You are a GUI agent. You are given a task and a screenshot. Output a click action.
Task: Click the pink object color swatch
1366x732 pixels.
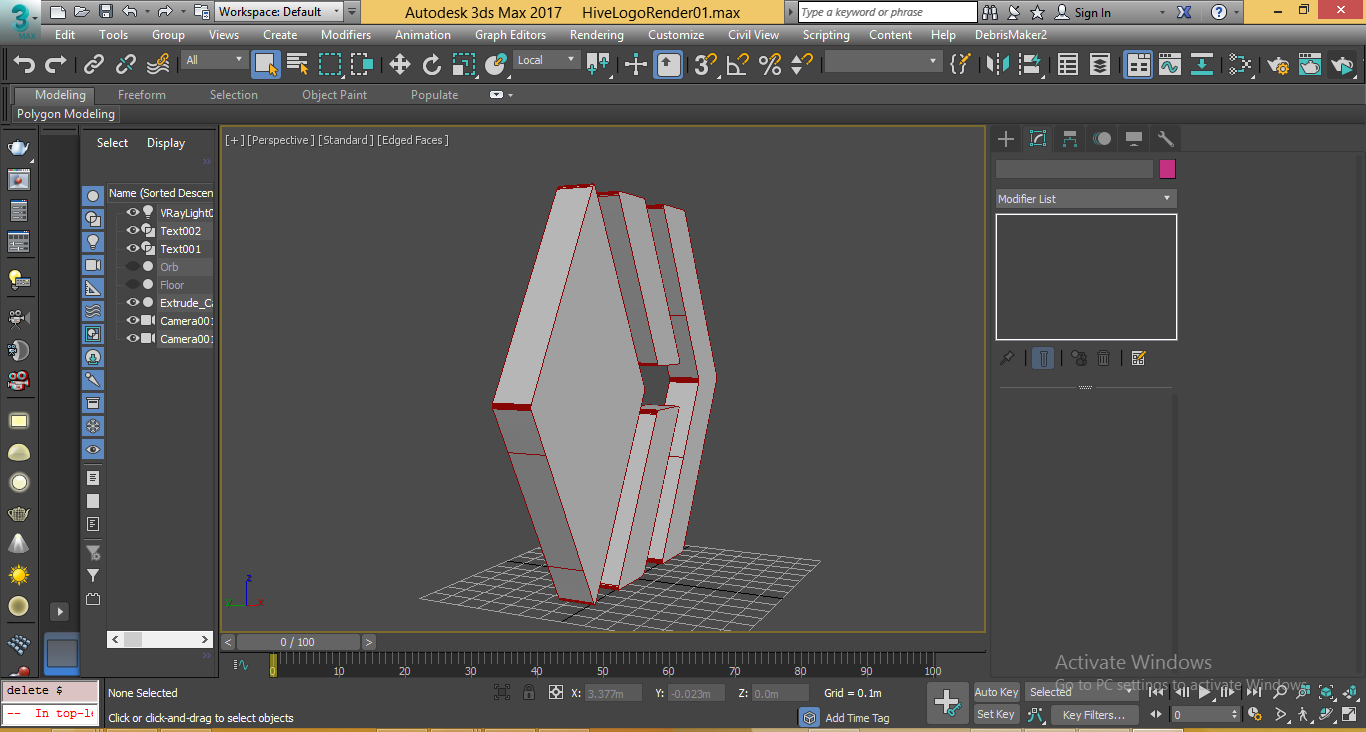click(1167, 169)
